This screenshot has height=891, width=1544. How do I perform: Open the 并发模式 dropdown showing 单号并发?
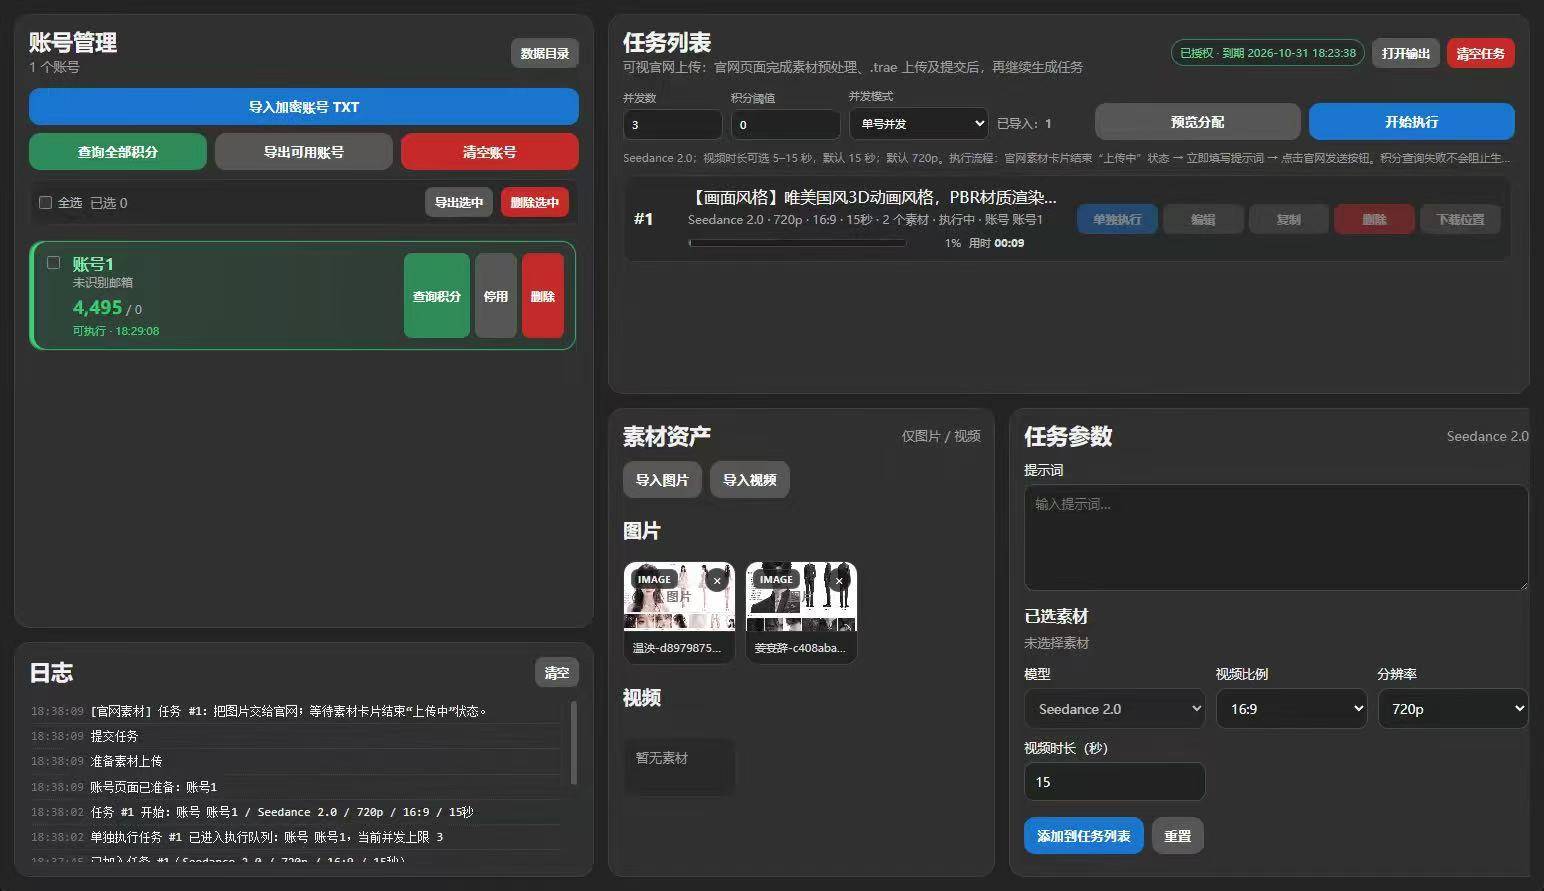pyautogui.click(x=918, y=124)
